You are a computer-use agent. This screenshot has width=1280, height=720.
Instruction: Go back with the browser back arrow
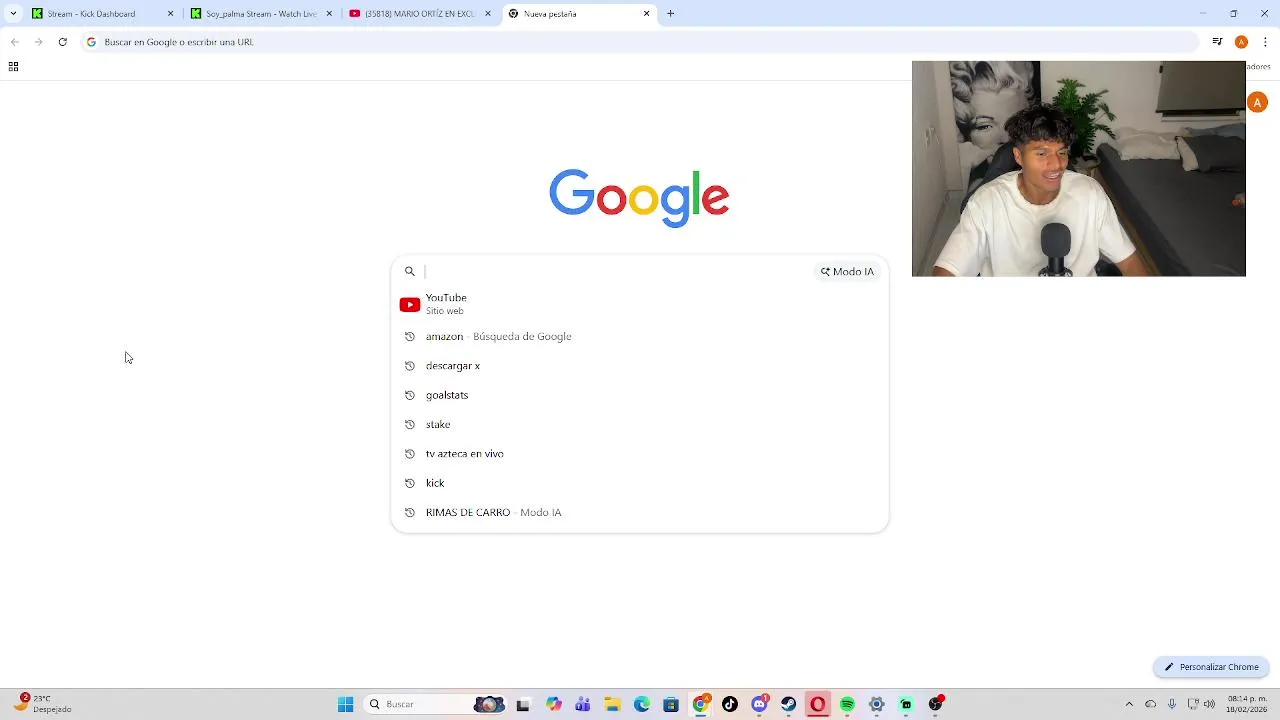click(x=14, y=42)
